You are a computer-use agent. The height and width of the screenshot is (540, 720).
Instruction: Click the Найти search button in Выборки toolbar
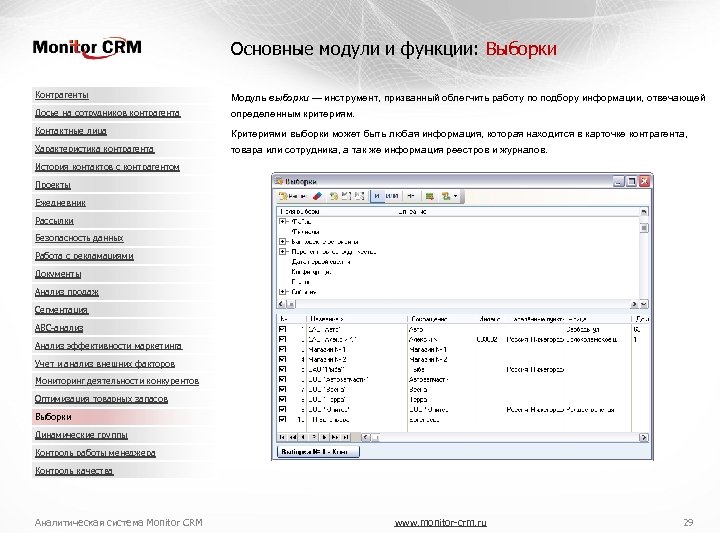click(292, 196)
